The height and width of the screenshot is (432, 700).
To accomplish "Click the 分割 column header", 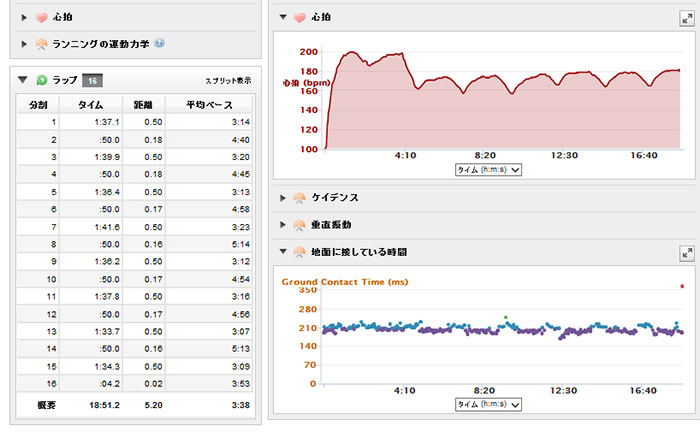I will click(x=38, y=105).
